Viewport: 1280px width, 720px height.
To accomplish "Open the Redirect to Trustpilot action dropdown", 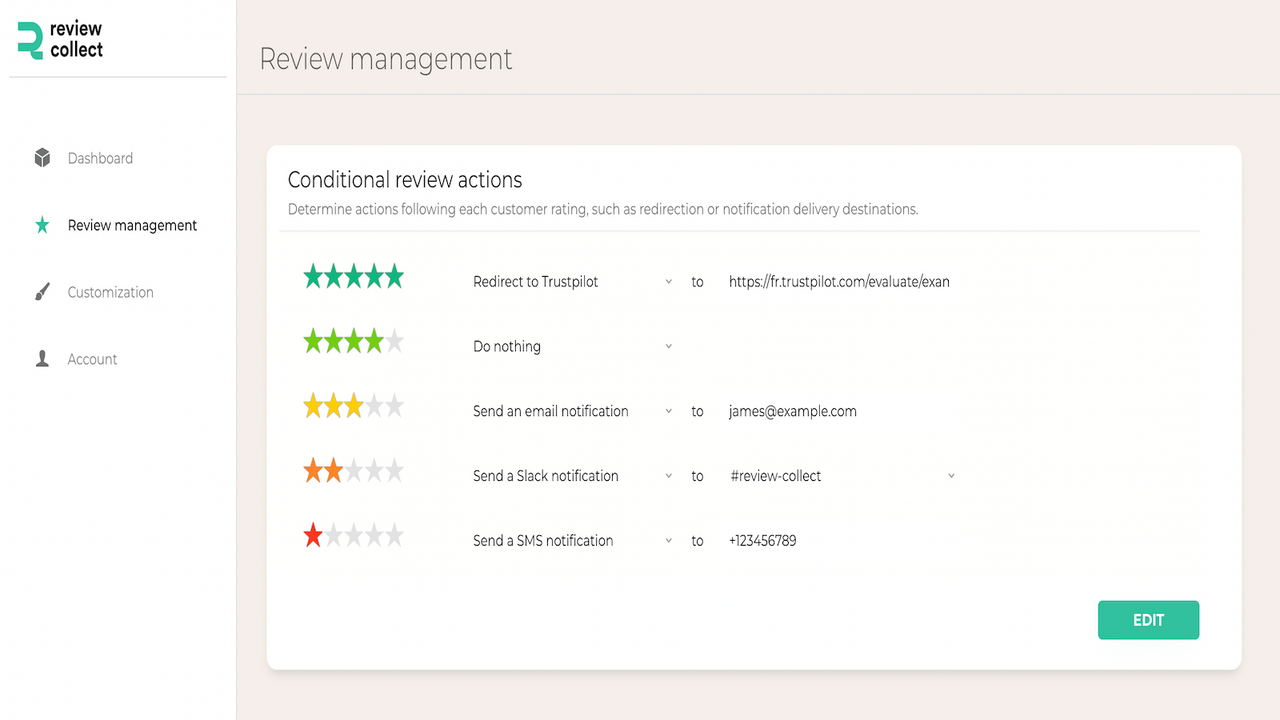I will point(668,281).
